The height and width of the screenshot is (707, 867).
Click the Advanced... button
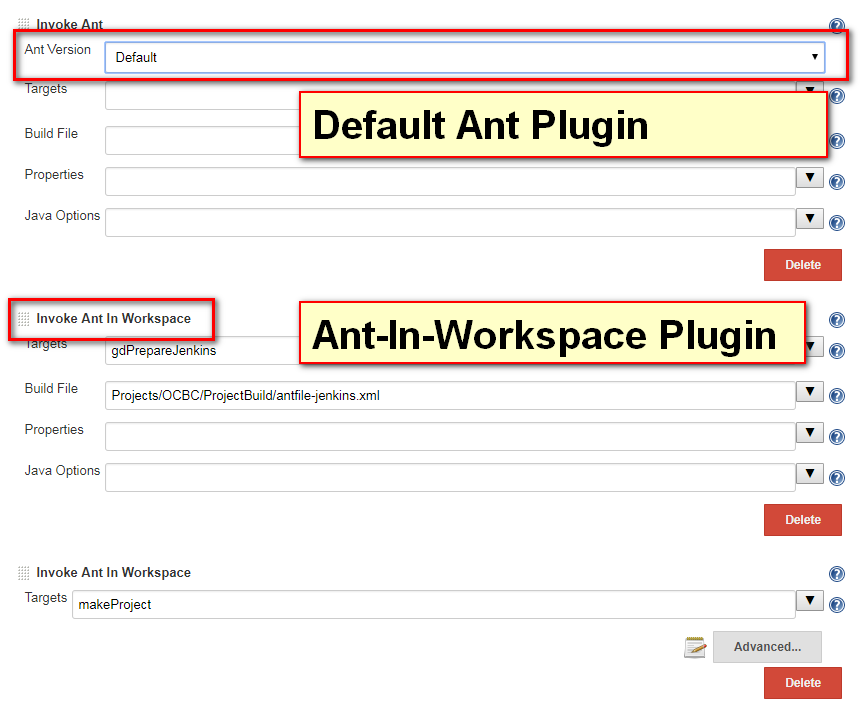click(767, 647)
